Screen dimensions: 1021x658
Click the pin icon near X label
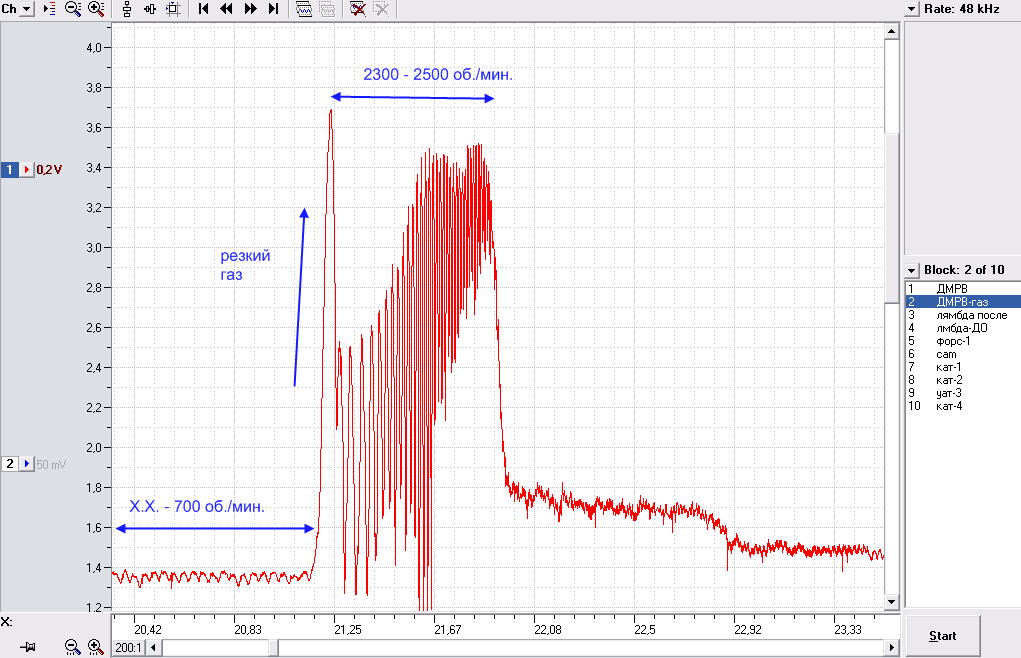coord(27,647)
